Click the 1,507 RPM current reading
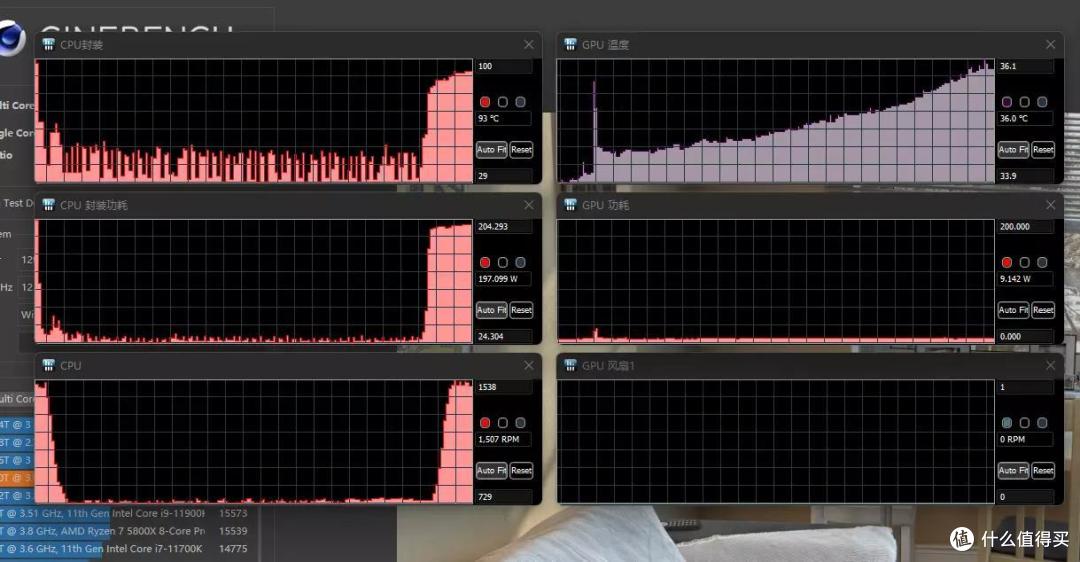 click(x=503, y=439)
